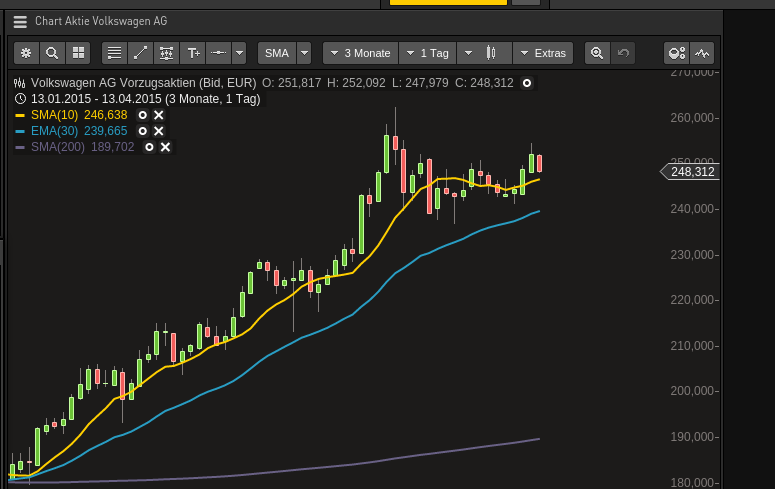Click the H: 252,092 high value
The width and height of the screenshot is (775, 489).
pyautogui.click(x=356, y=83)
